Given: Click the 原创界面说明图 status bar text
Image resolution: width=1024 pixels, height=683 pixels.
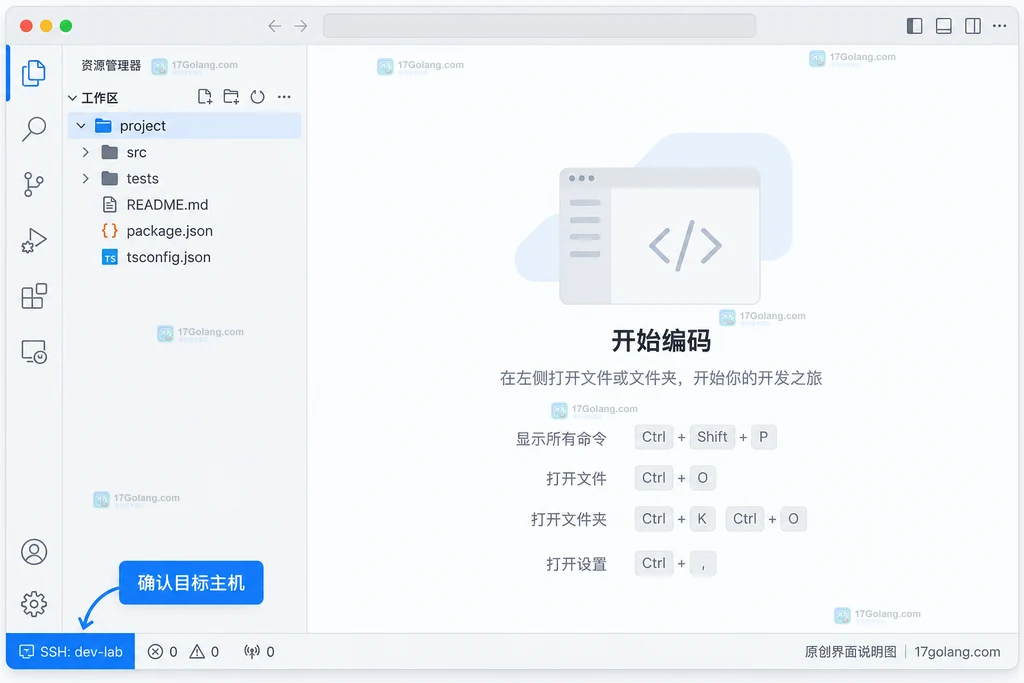Looking at the screenshot, I should 850,652.
